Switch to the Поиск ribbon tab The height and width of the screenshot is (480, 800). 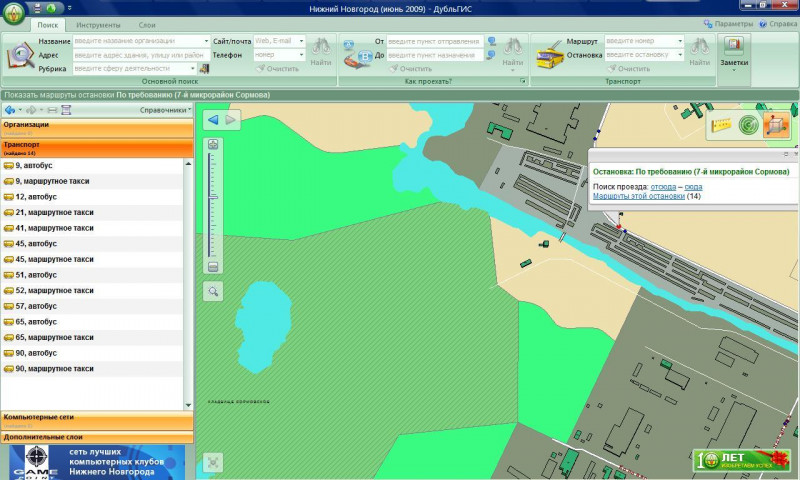pyautogui.click(x=47, y=25)
